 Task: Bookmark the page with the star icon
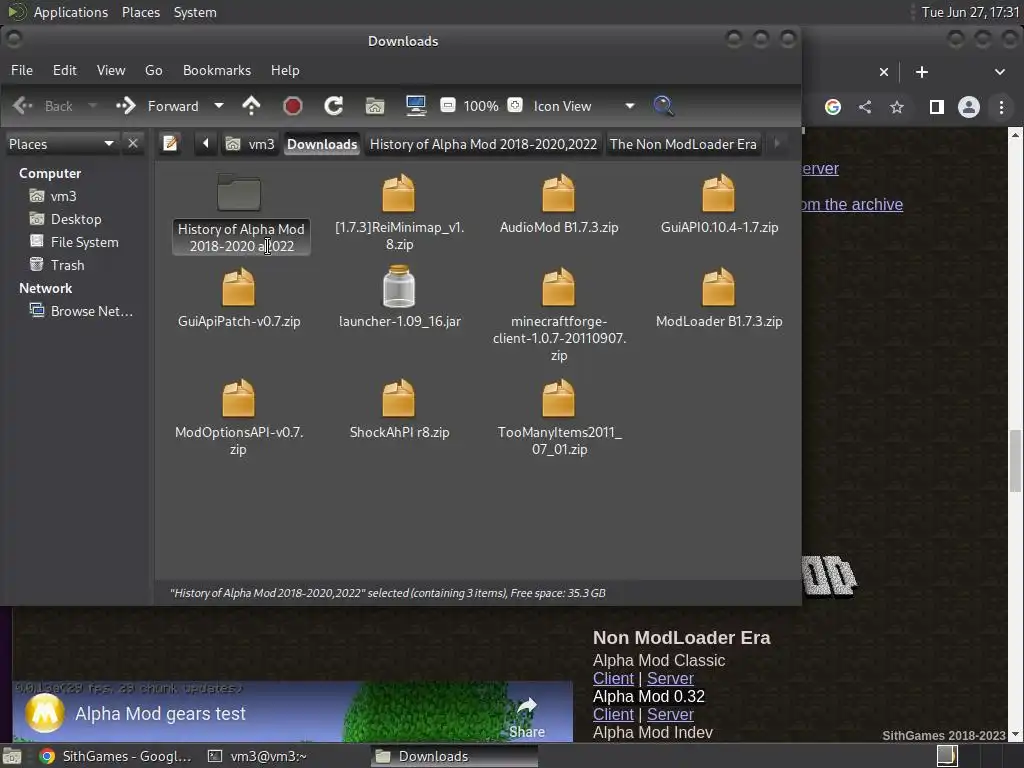click(x=897, y=107)
